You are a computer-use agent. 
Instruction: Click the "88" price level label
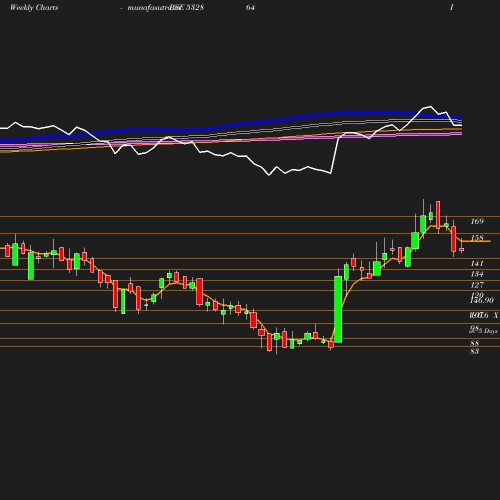pos(475,343)
